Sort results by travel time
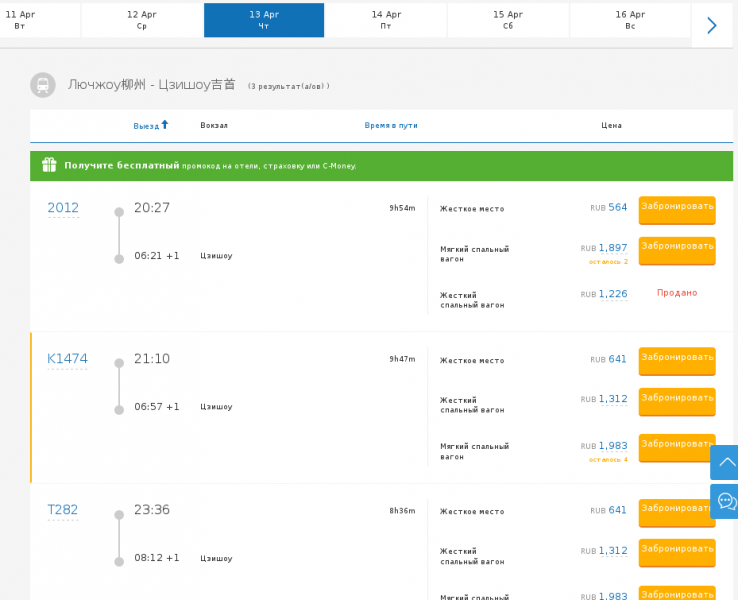This screenshot has height=600, width=738. 391,126
